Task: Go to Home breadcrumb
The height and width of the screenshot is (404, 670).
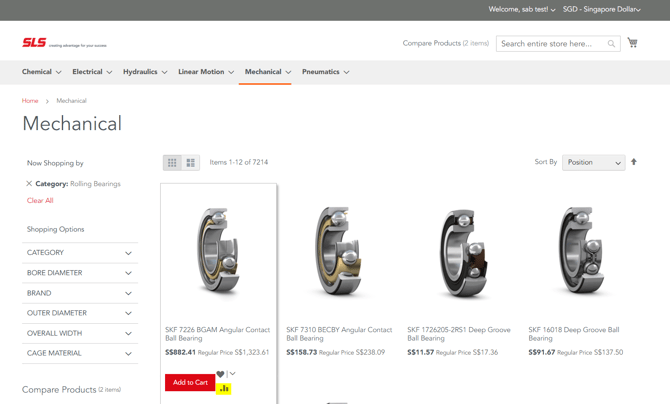Action: coord(30,100)
